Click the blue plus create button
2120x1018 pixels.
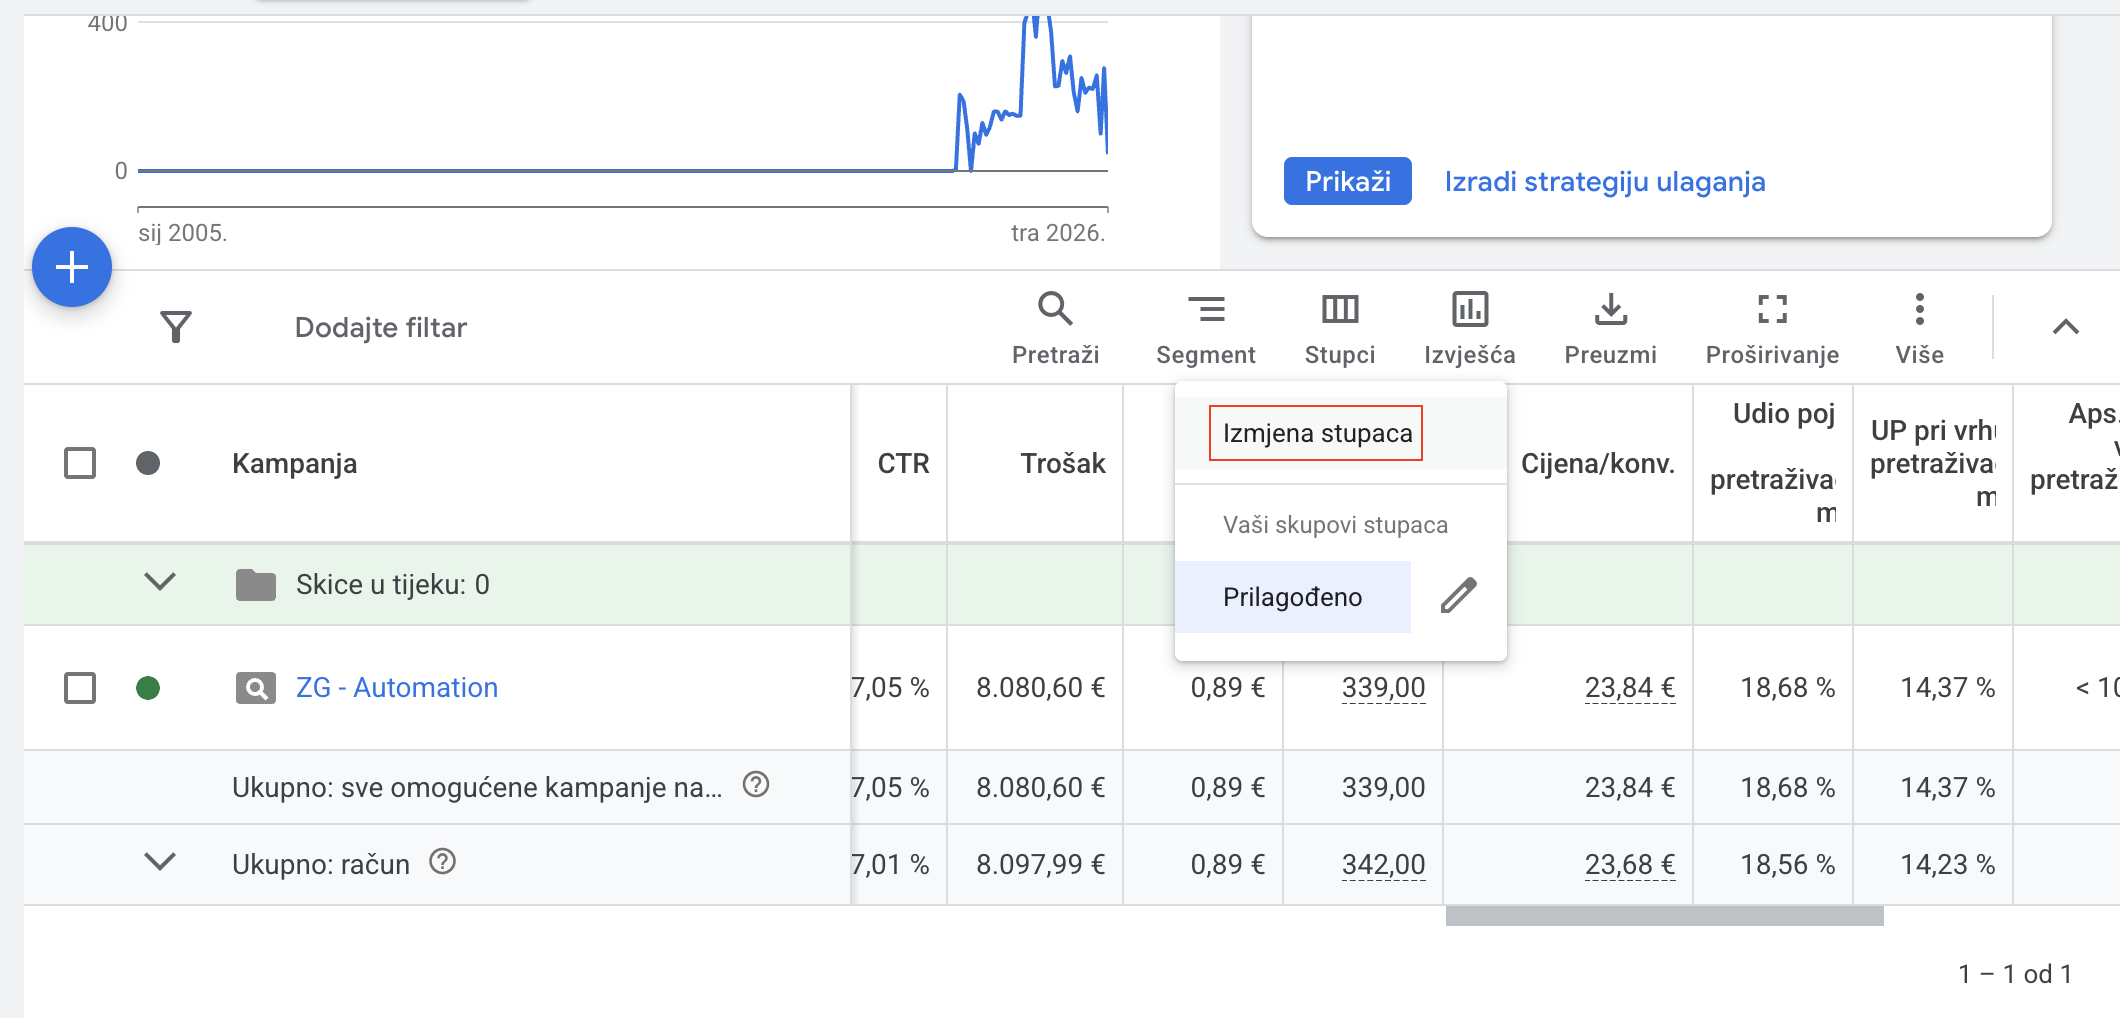72,267
